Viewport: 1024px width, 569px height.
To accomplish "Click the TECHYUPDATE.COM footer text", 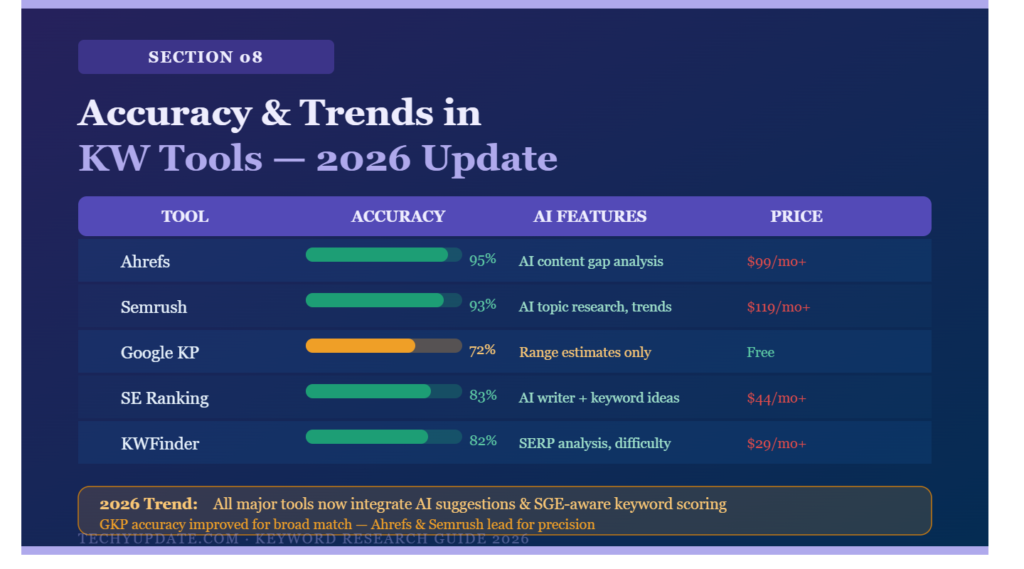I will 304,539.
